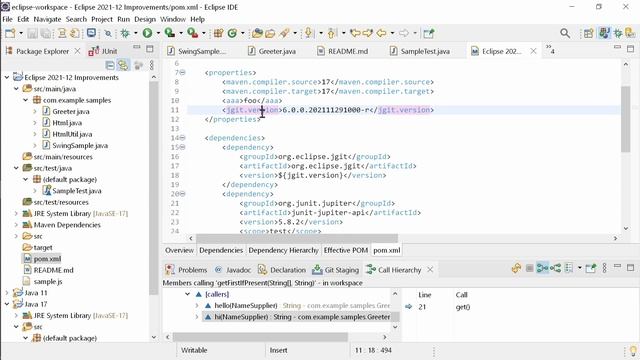Select SwingSample.java in the tree
This screenshot has width=640, height=360.
80,146
